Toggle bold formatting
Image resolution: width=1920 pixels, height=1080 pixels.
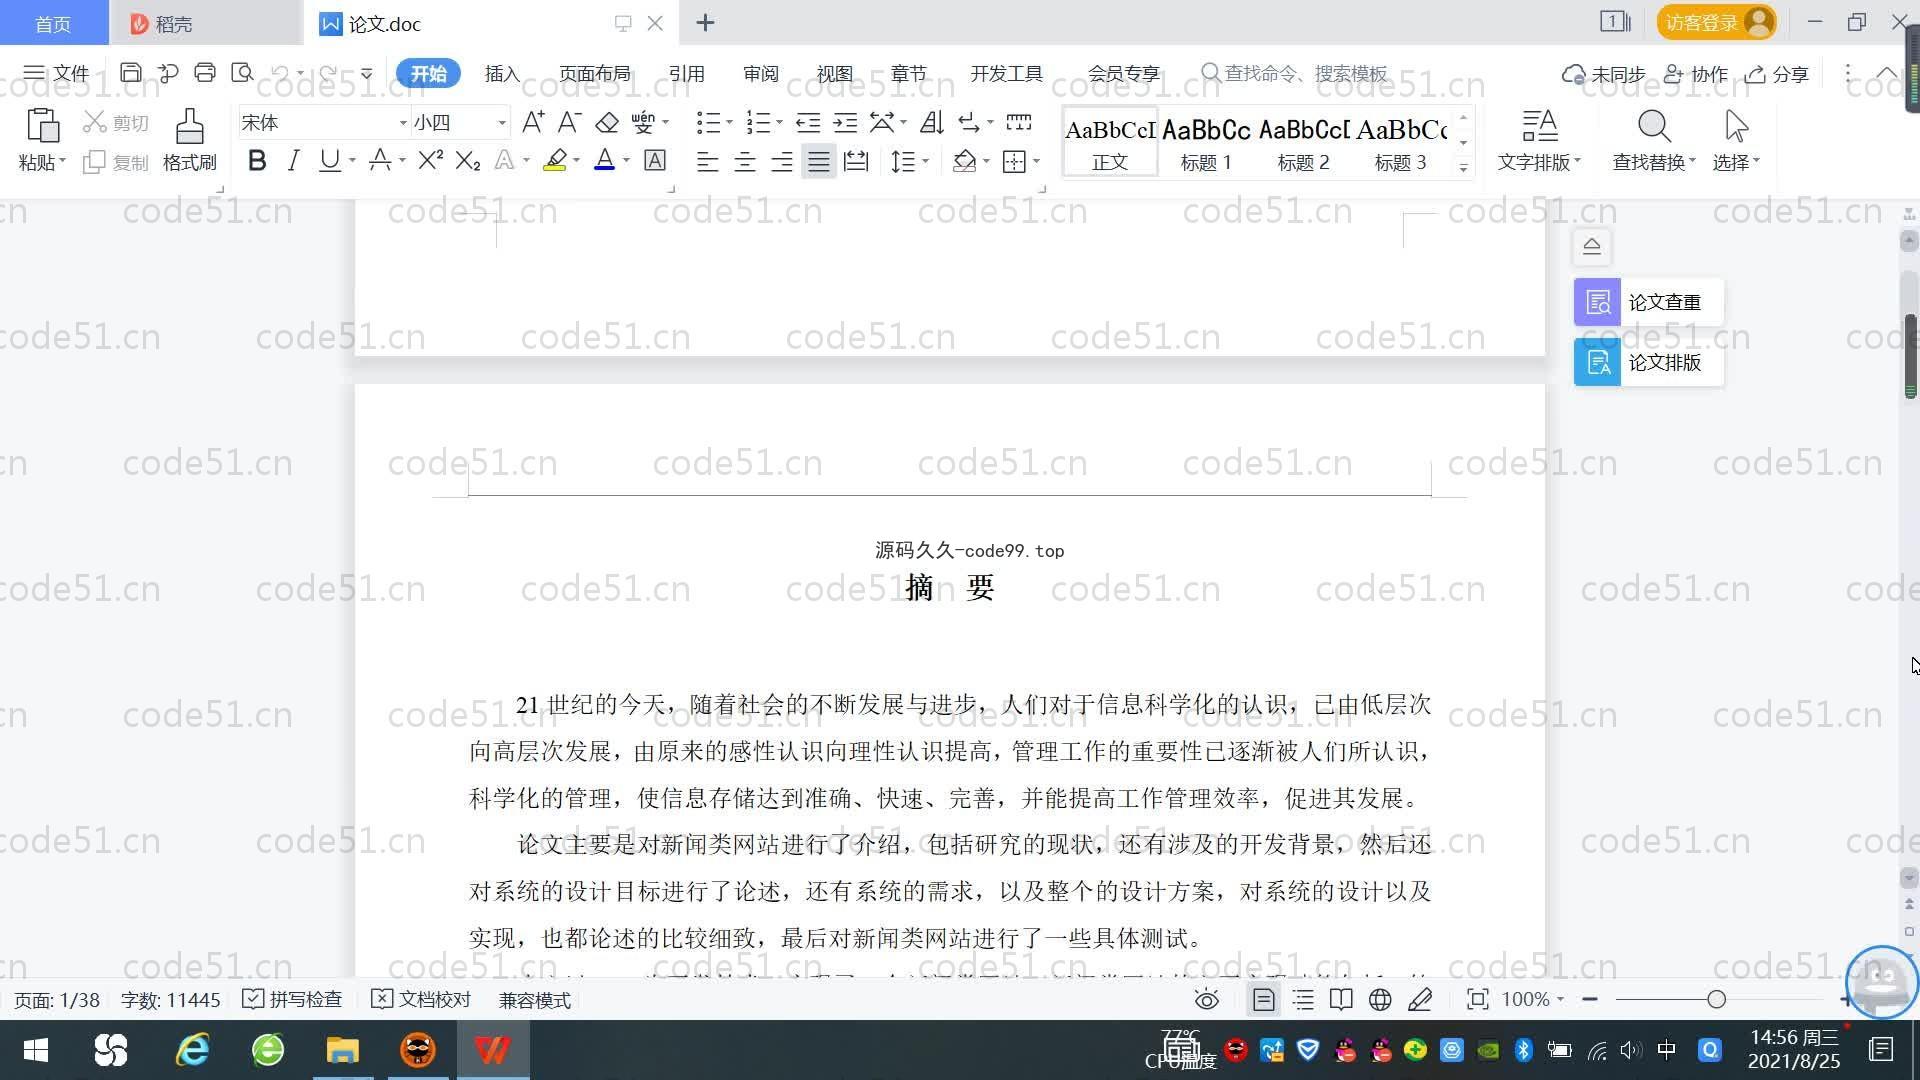[257, 161]
